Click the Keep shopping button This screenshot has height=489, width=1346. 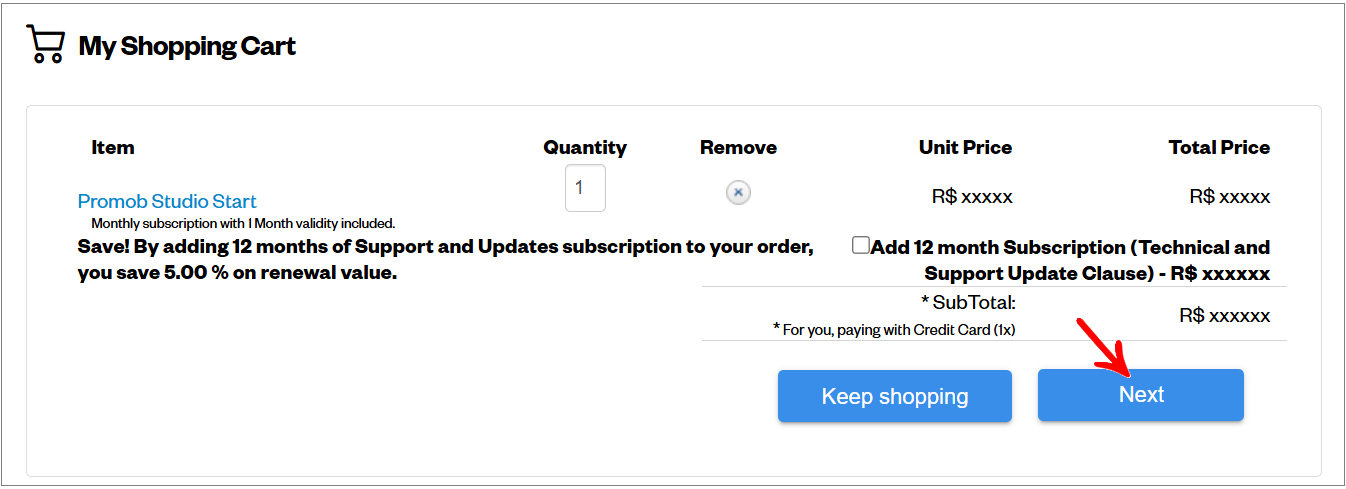click(x=895, y=396)
